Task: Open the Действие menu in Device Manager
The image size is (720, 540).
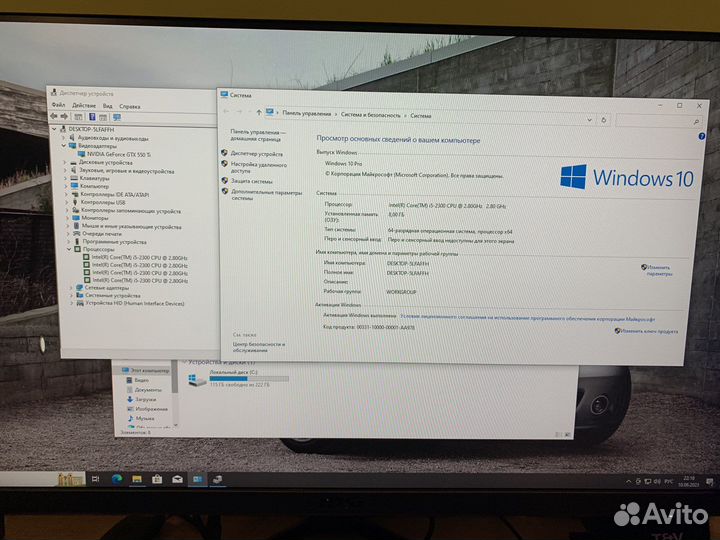Action: click(84, 106)
